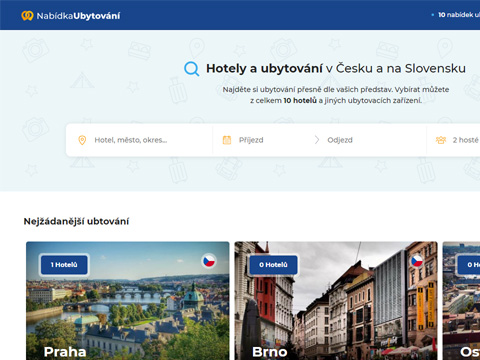Click the Czech flag on Brno card
Viewport: 480px width, 360px height.
tap(417, 261)
